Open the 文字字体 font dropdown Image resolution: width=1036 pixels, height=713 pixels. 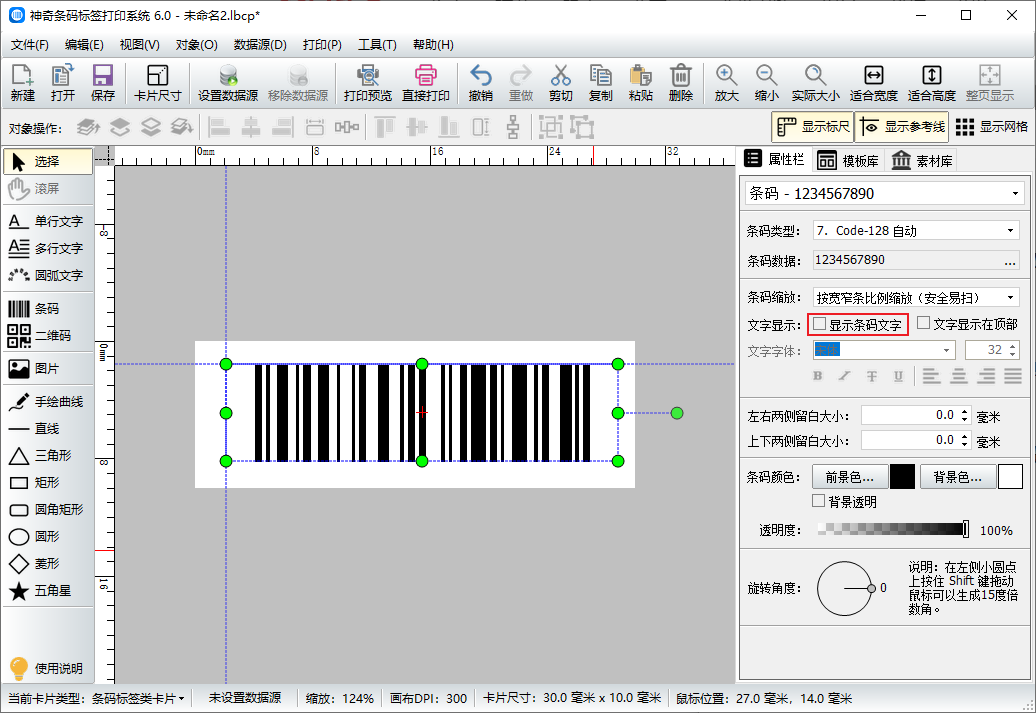coord(947,350)
